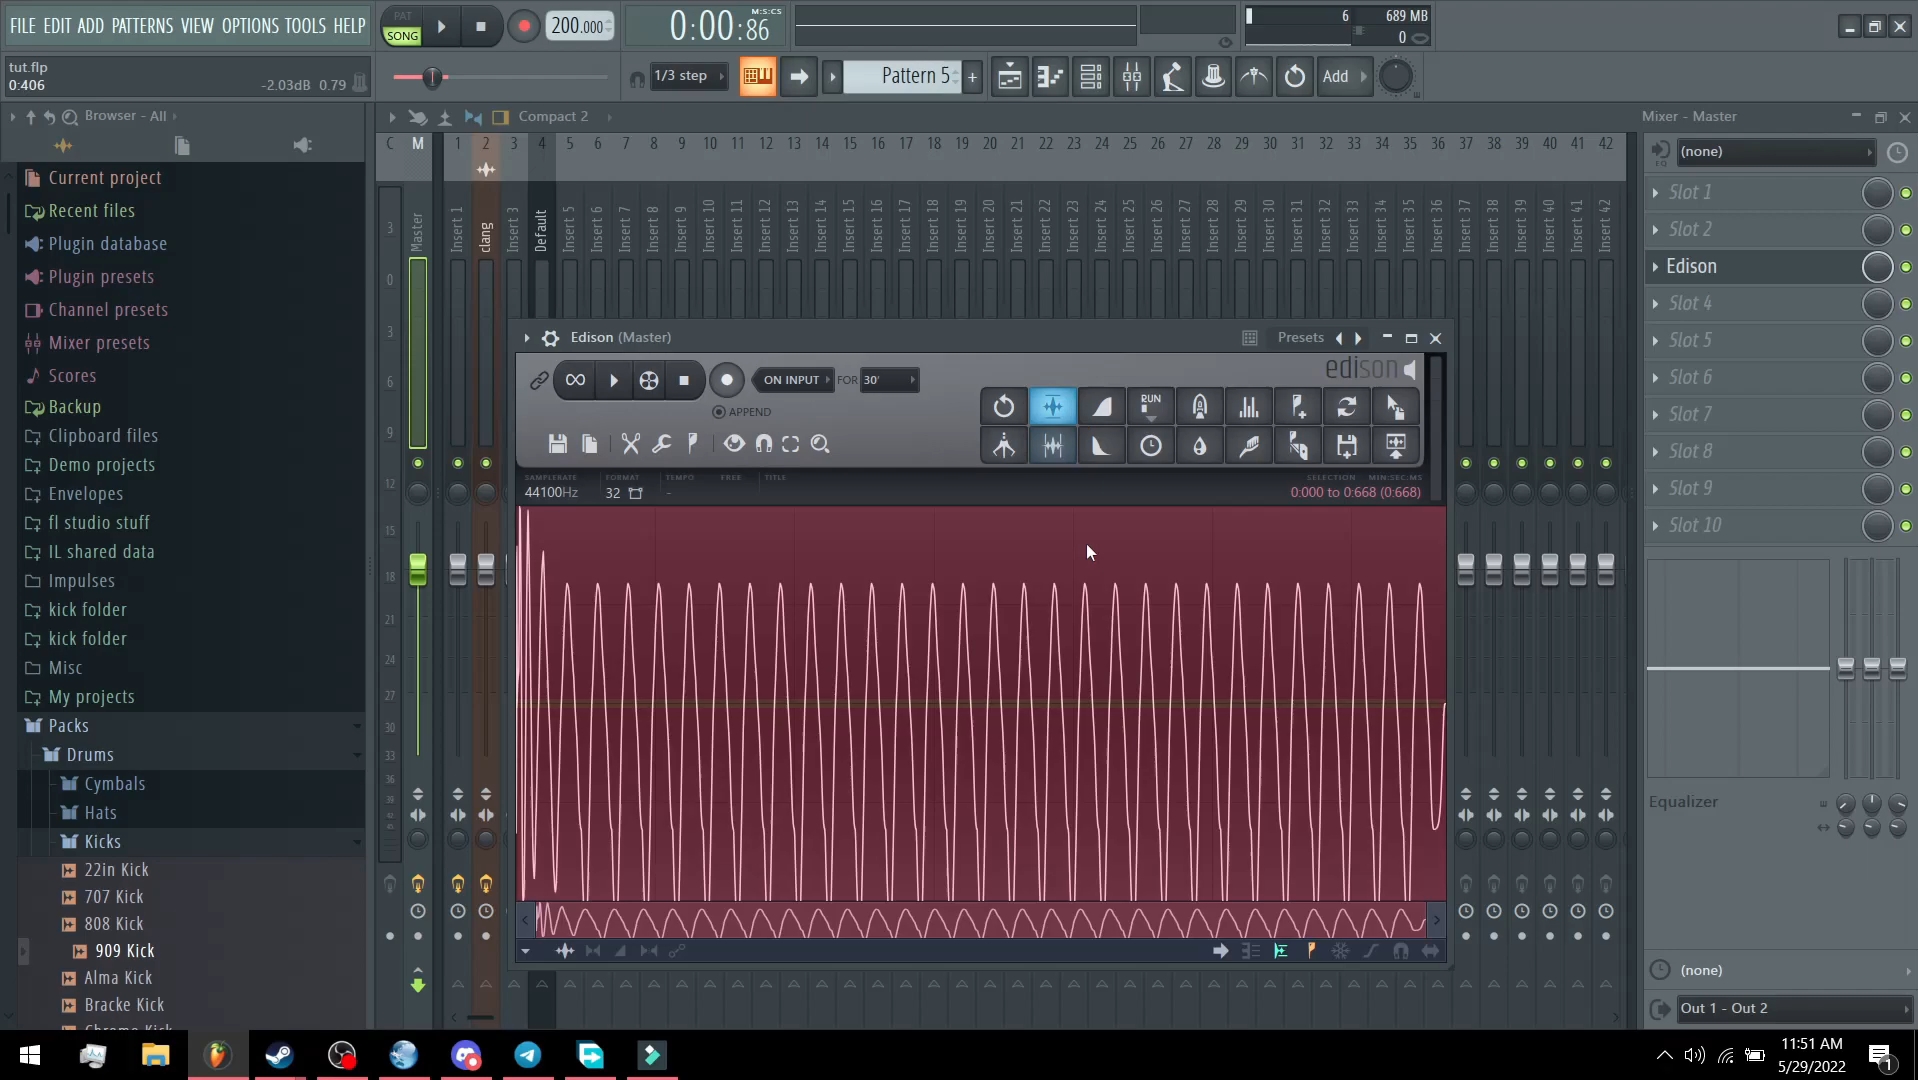
Task: Click the Edison time stretch clock button
Action: [x=1150, y=446]
